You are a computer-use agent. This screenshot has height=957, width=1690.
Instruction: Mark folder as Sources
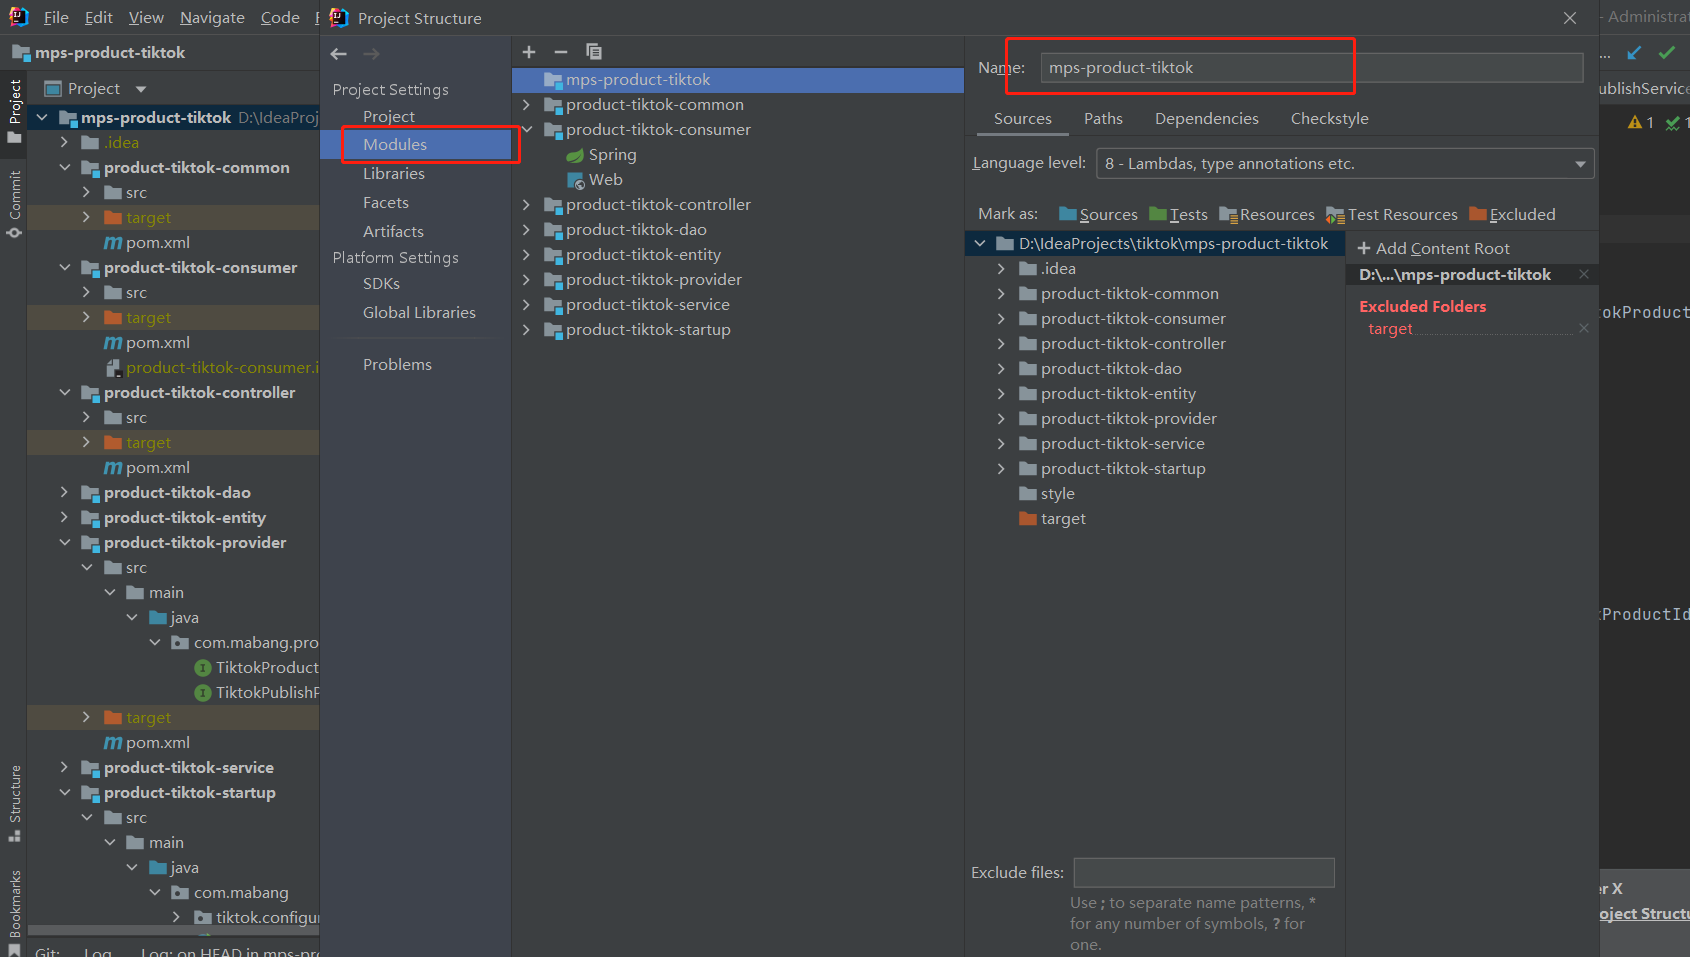(1098, 214)
